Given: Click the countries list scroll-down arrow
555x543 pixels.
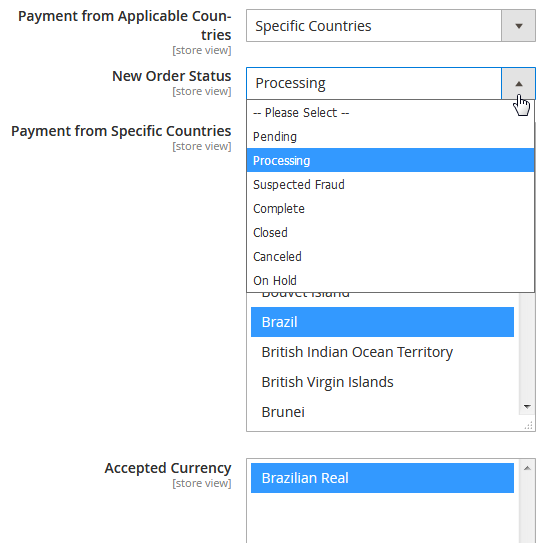Looking at the screenshot, I should (x=527, y=407).
